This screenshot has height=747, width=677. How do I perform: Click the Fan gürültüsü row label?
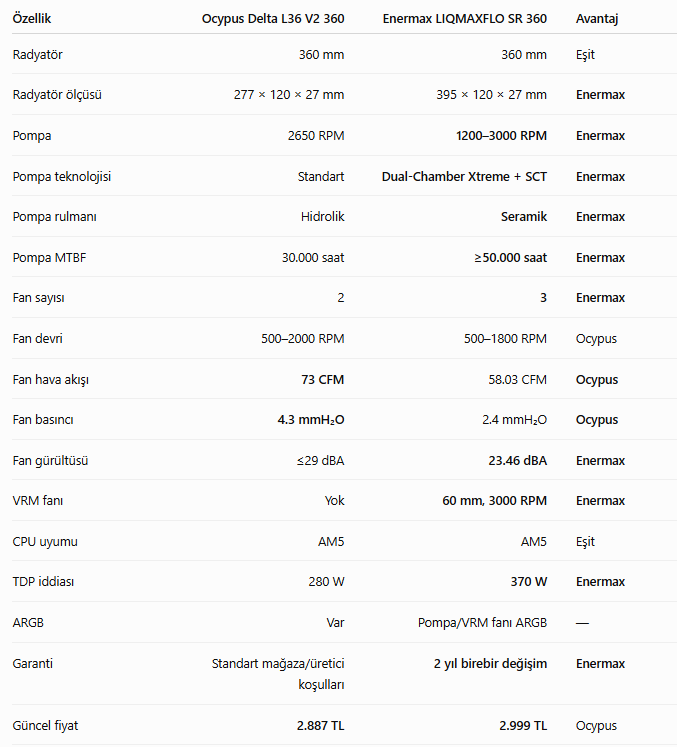51,461
